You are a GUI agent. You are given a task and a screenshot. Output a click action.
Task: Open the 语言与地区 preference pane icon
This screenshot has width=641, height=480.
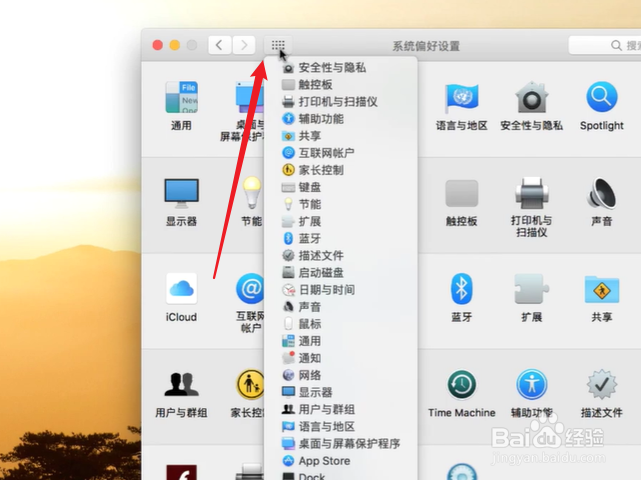pyautogui.click(x=462, y=97)
